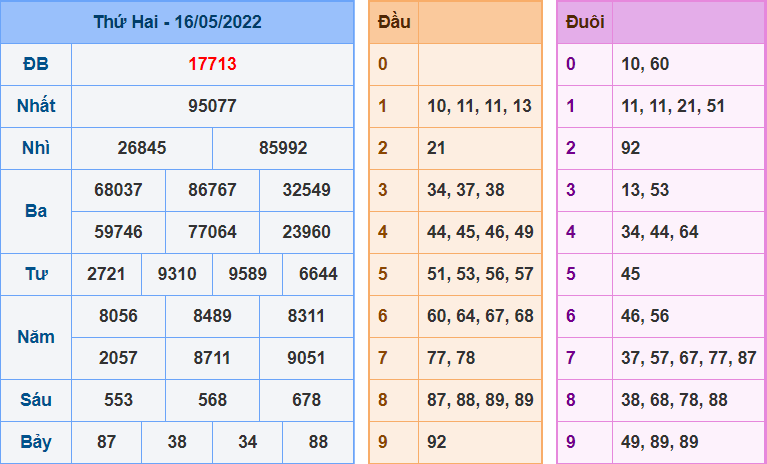This screenshot has height=464, width=767.
Task: Click Đuôi values "49, 89, 89"
Action: [x=660, y=442]
